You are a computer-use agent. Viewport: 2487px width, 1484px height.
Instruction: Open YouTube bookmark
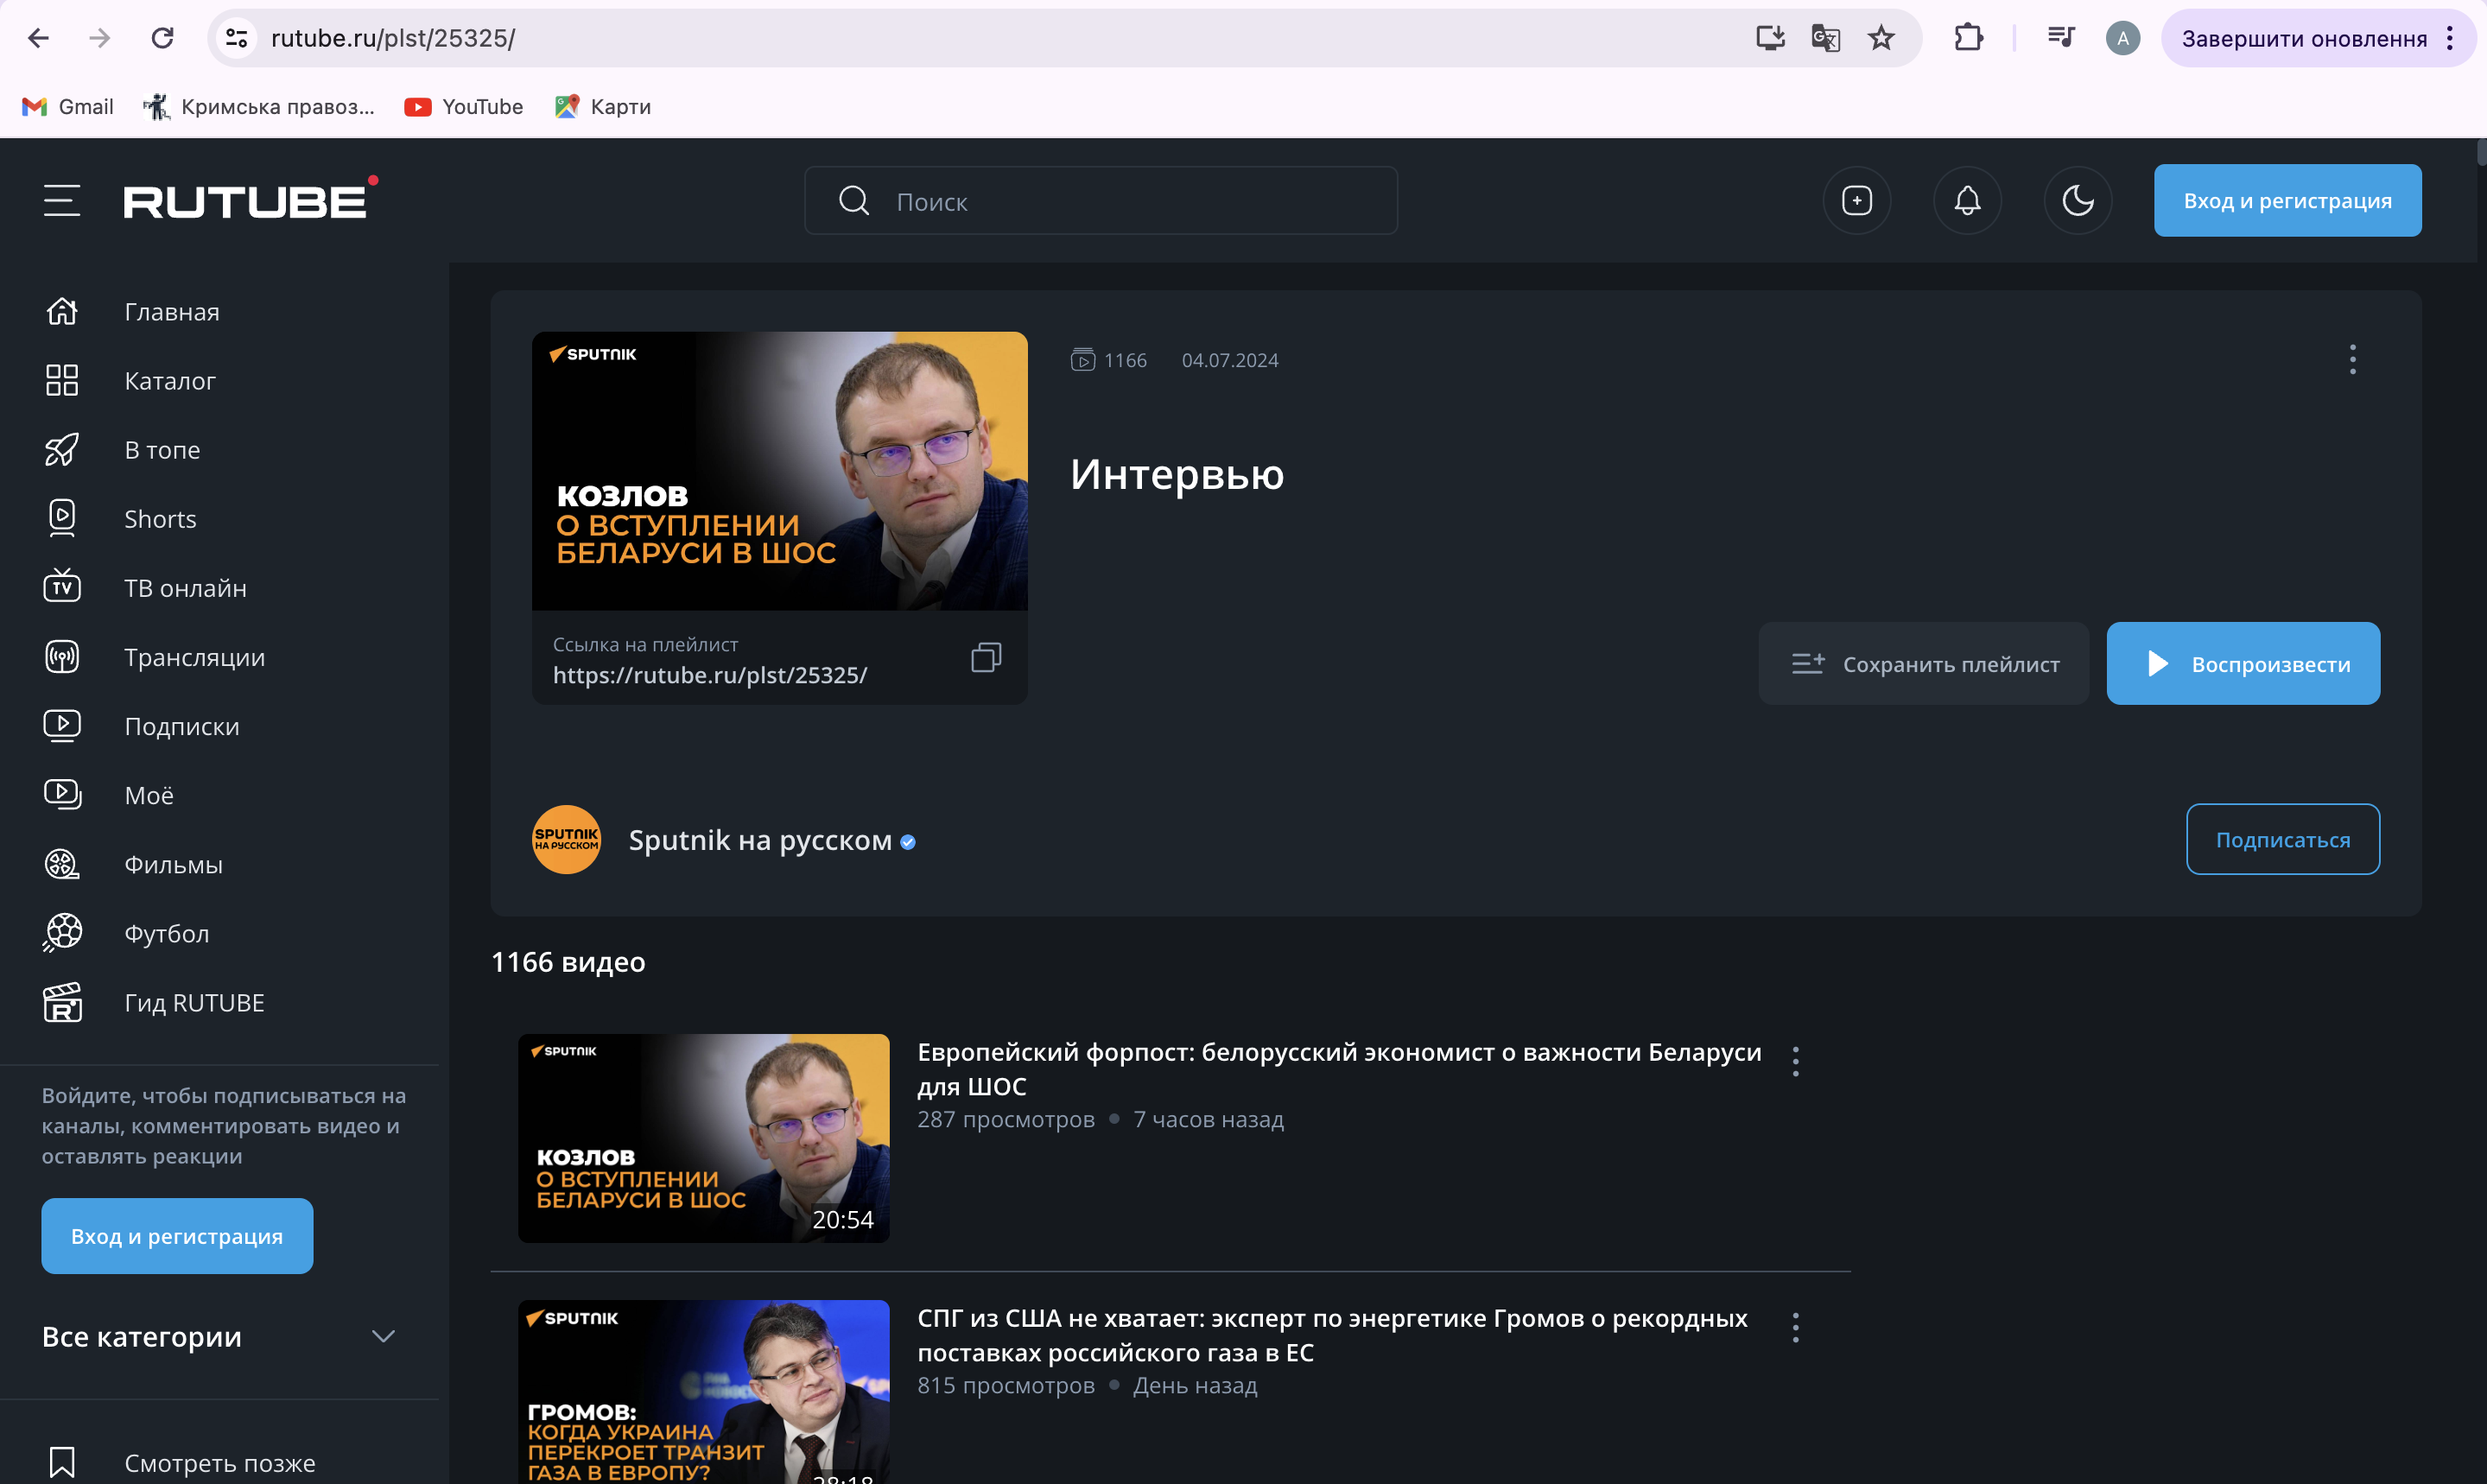(463, 106)
